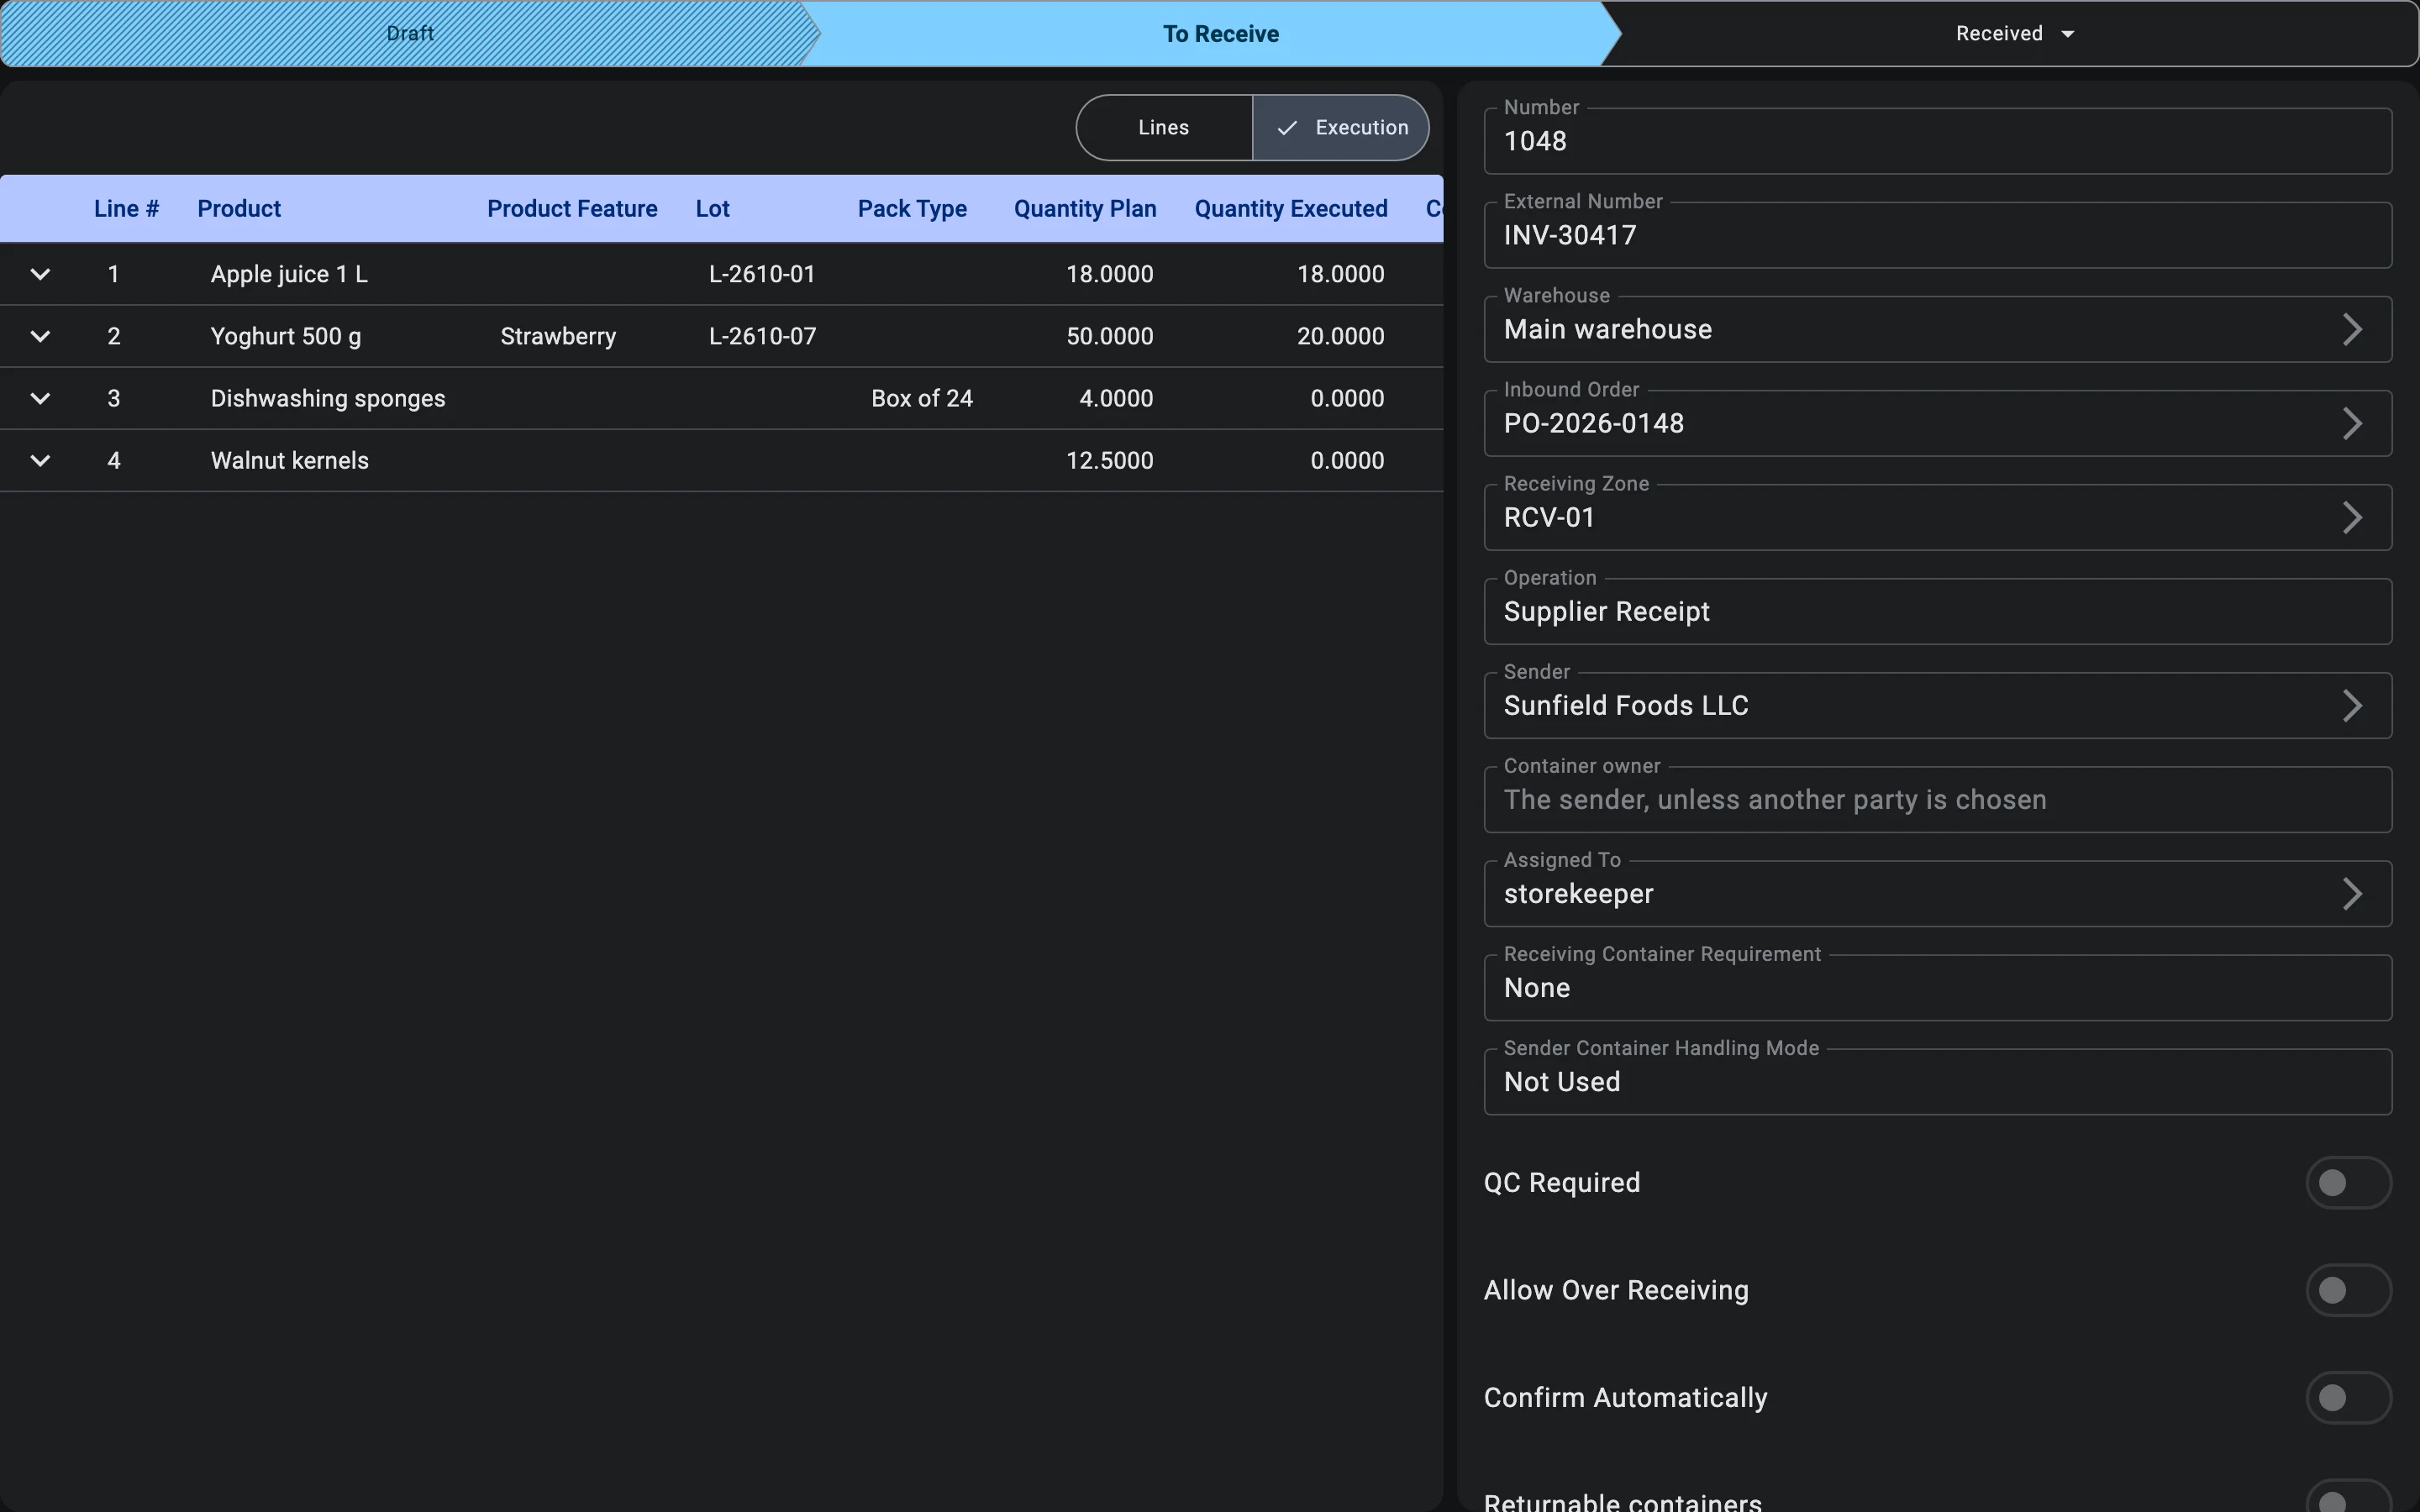Image resolution: width=2420 pixels, height=1512 pixels.
Task: Expand Apple juice 1 L row
Action: (x=40, y=274)
